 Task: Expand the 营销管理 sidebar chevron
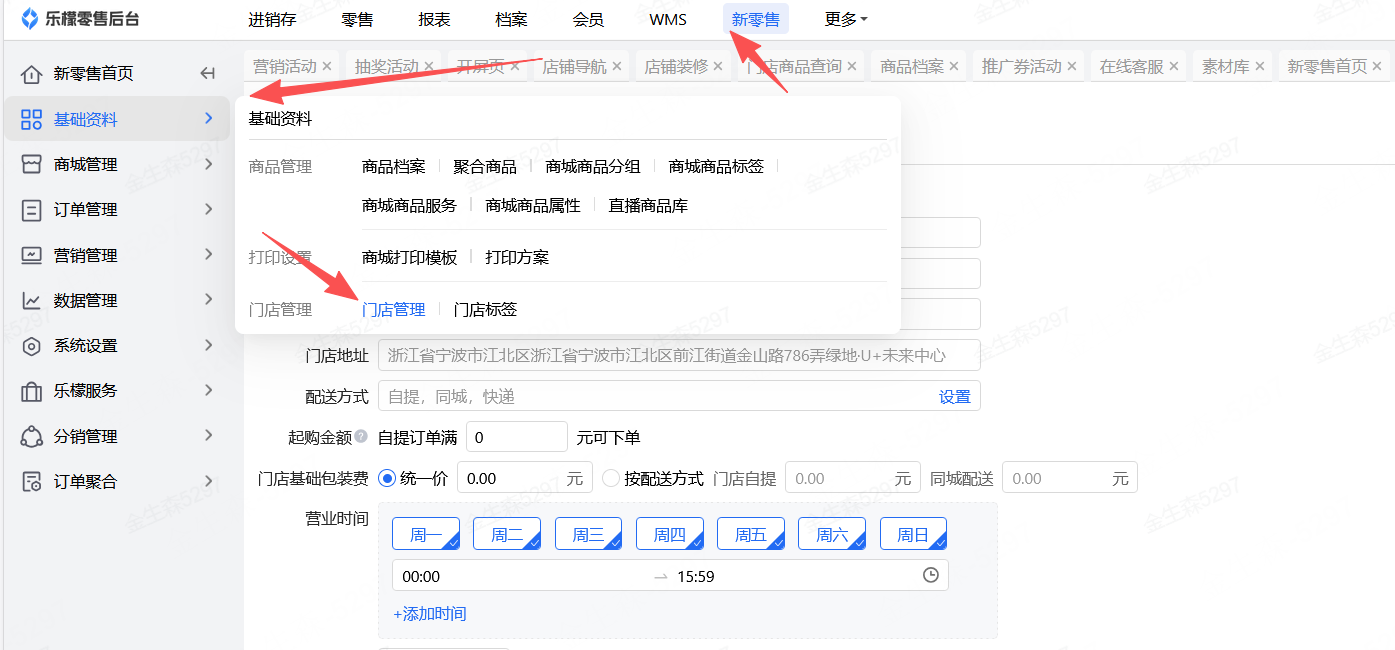(208, 254)
